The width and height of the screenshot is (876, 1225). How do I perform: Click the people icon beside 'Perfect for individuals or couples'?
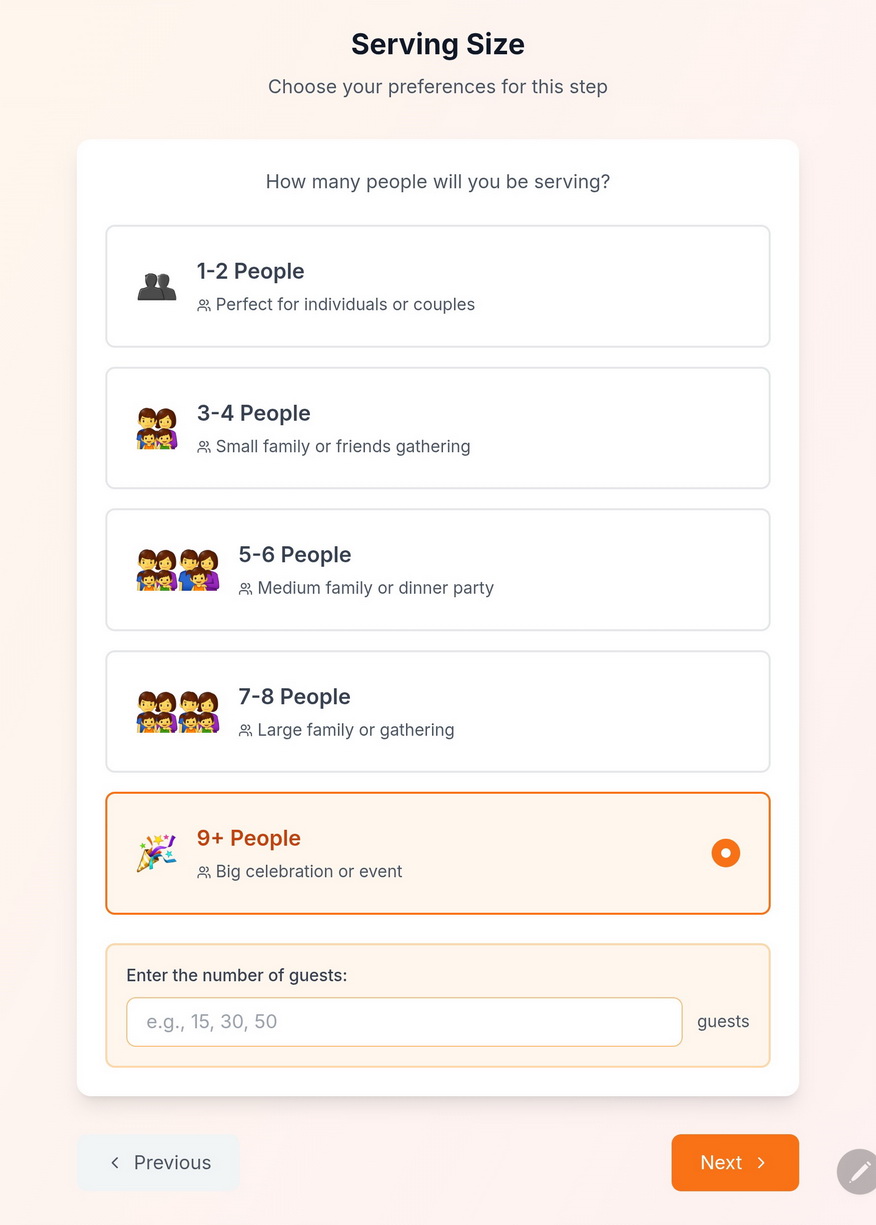click(x=204, y=305)
